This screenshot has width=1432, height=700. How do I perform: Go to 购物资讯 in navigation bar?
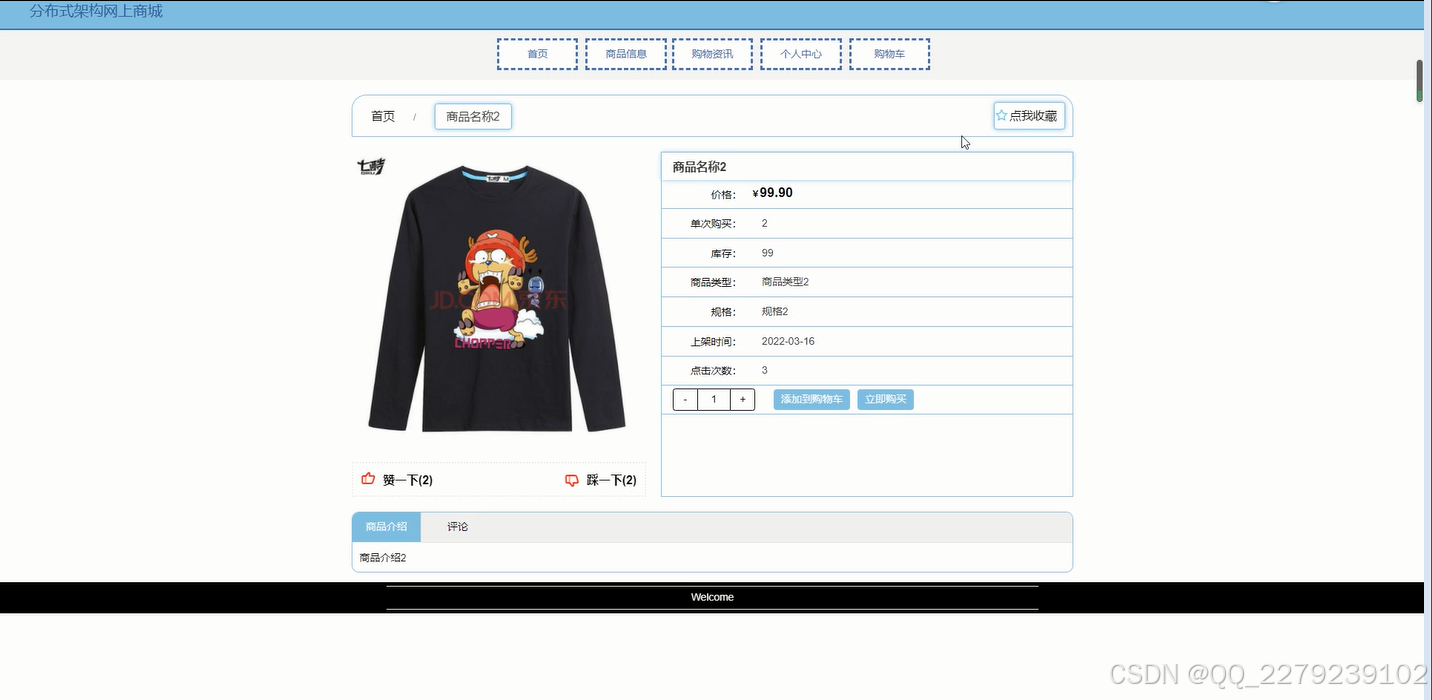(x=712, y=54)
